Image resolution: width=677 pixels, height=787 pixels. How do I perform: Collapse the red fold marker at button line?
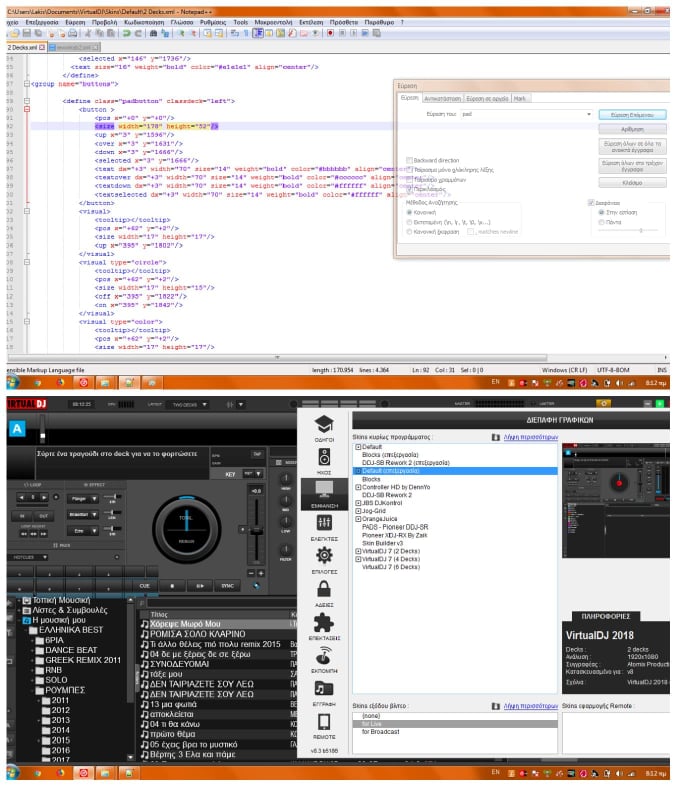[27, 109]
